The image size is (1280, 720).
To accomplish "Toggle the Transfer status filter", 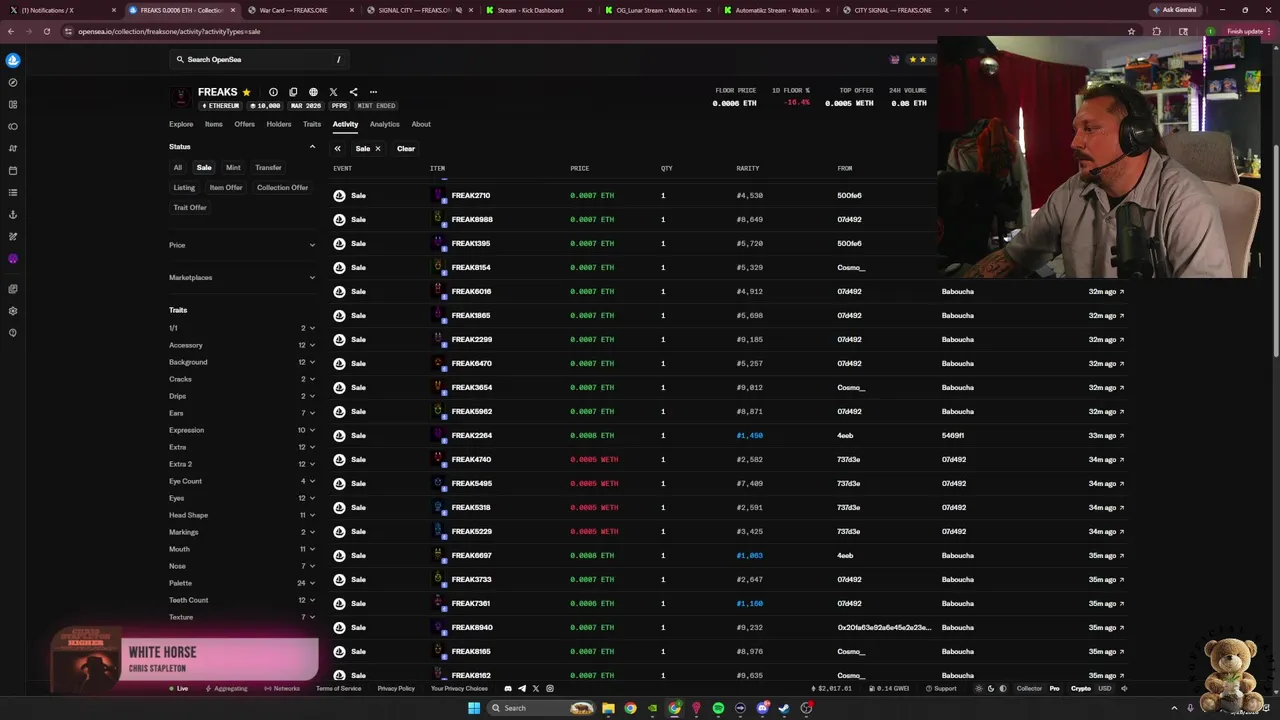I will click(x=268, y=167).
